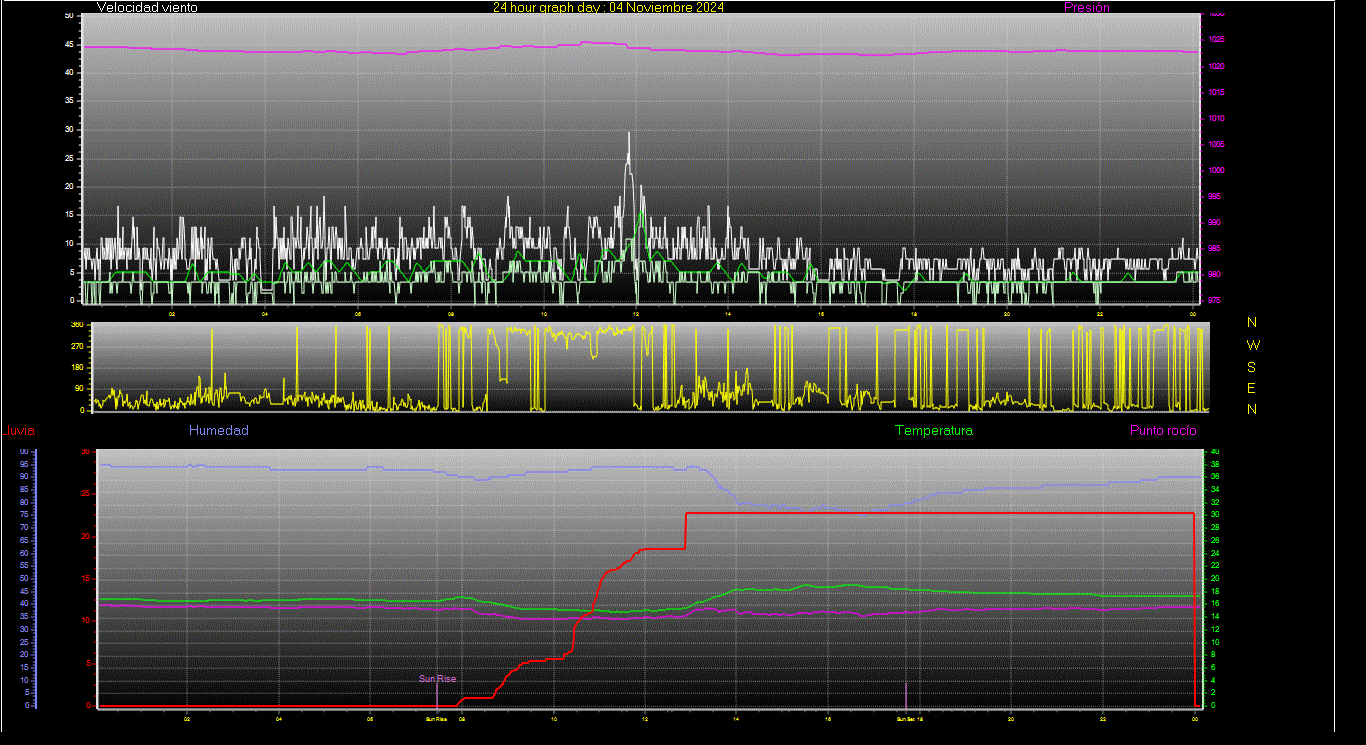Click the "1025" value on the pressure axis
This screenshot has height=745, width=1366.
point(1216,40)
